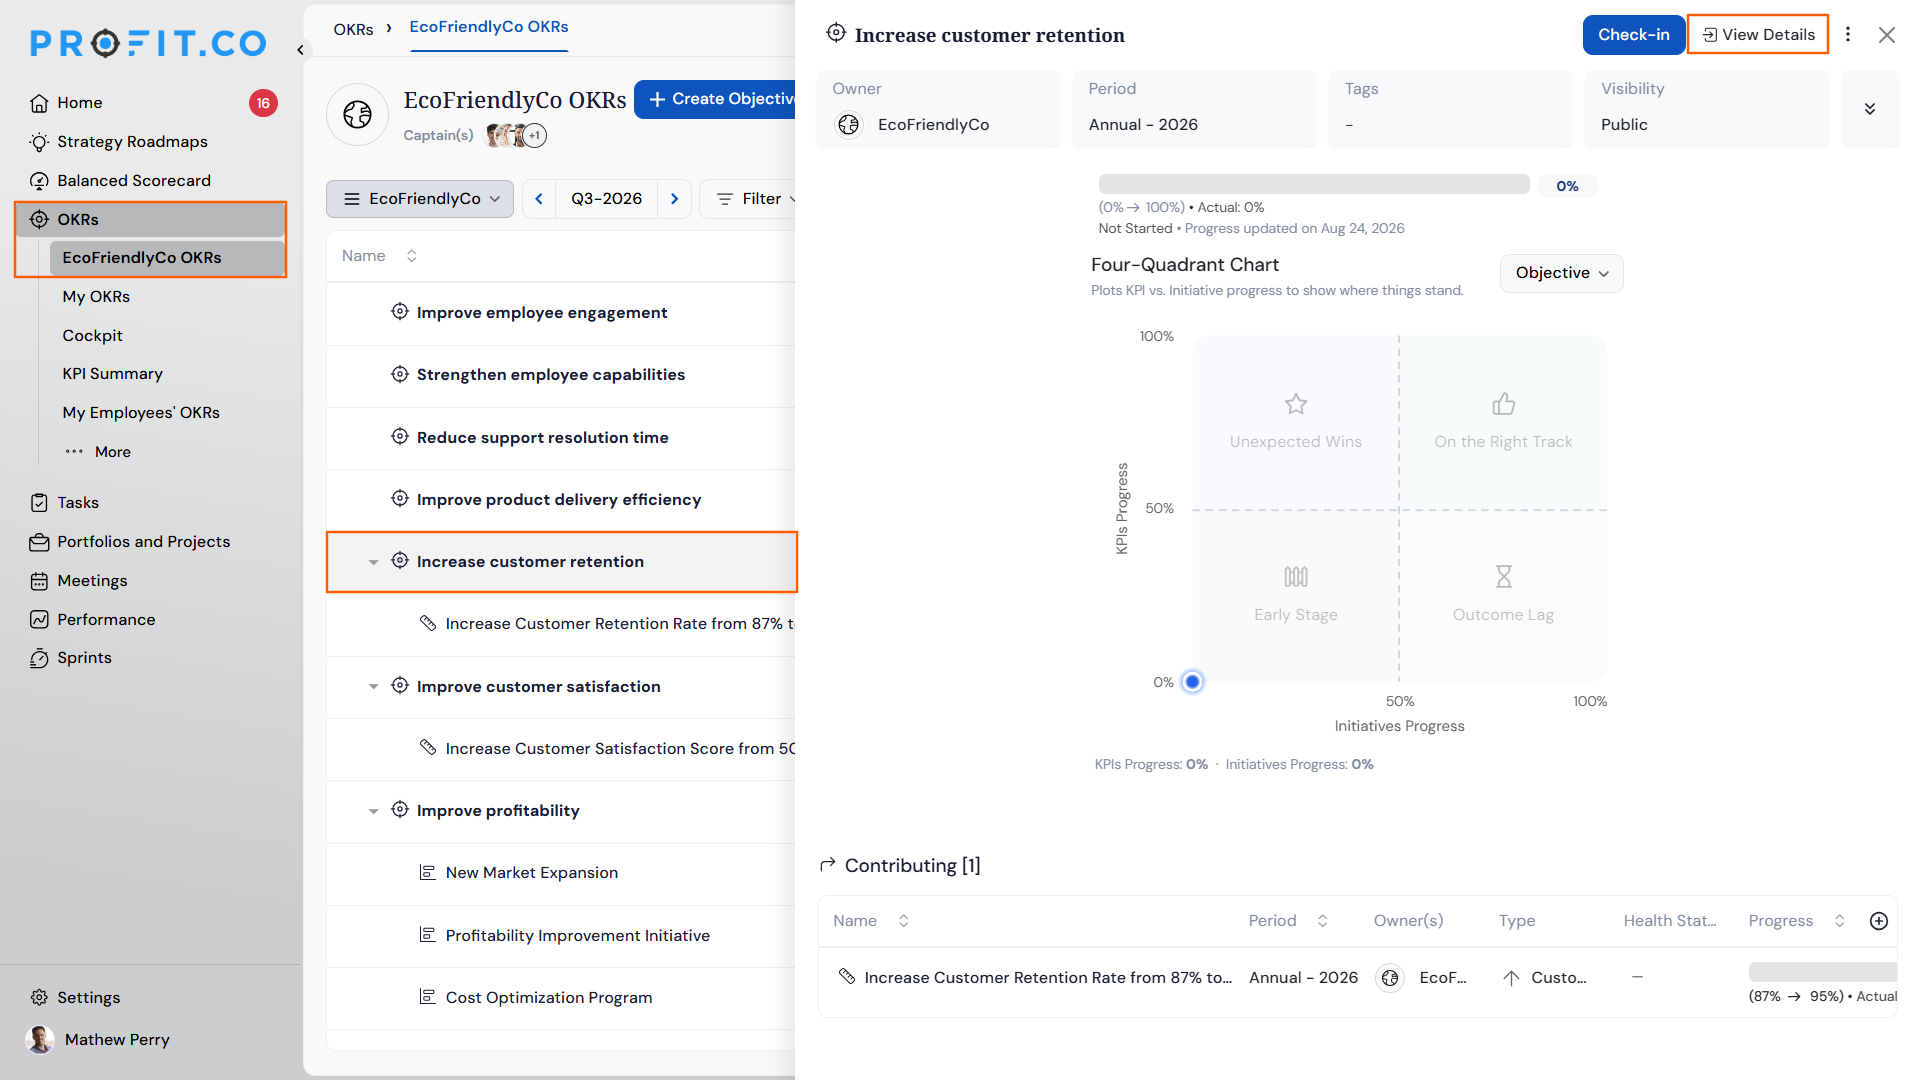Click Mathew Perry's profile avatar
The image size is (1920, 1080).
[40, 1040]
